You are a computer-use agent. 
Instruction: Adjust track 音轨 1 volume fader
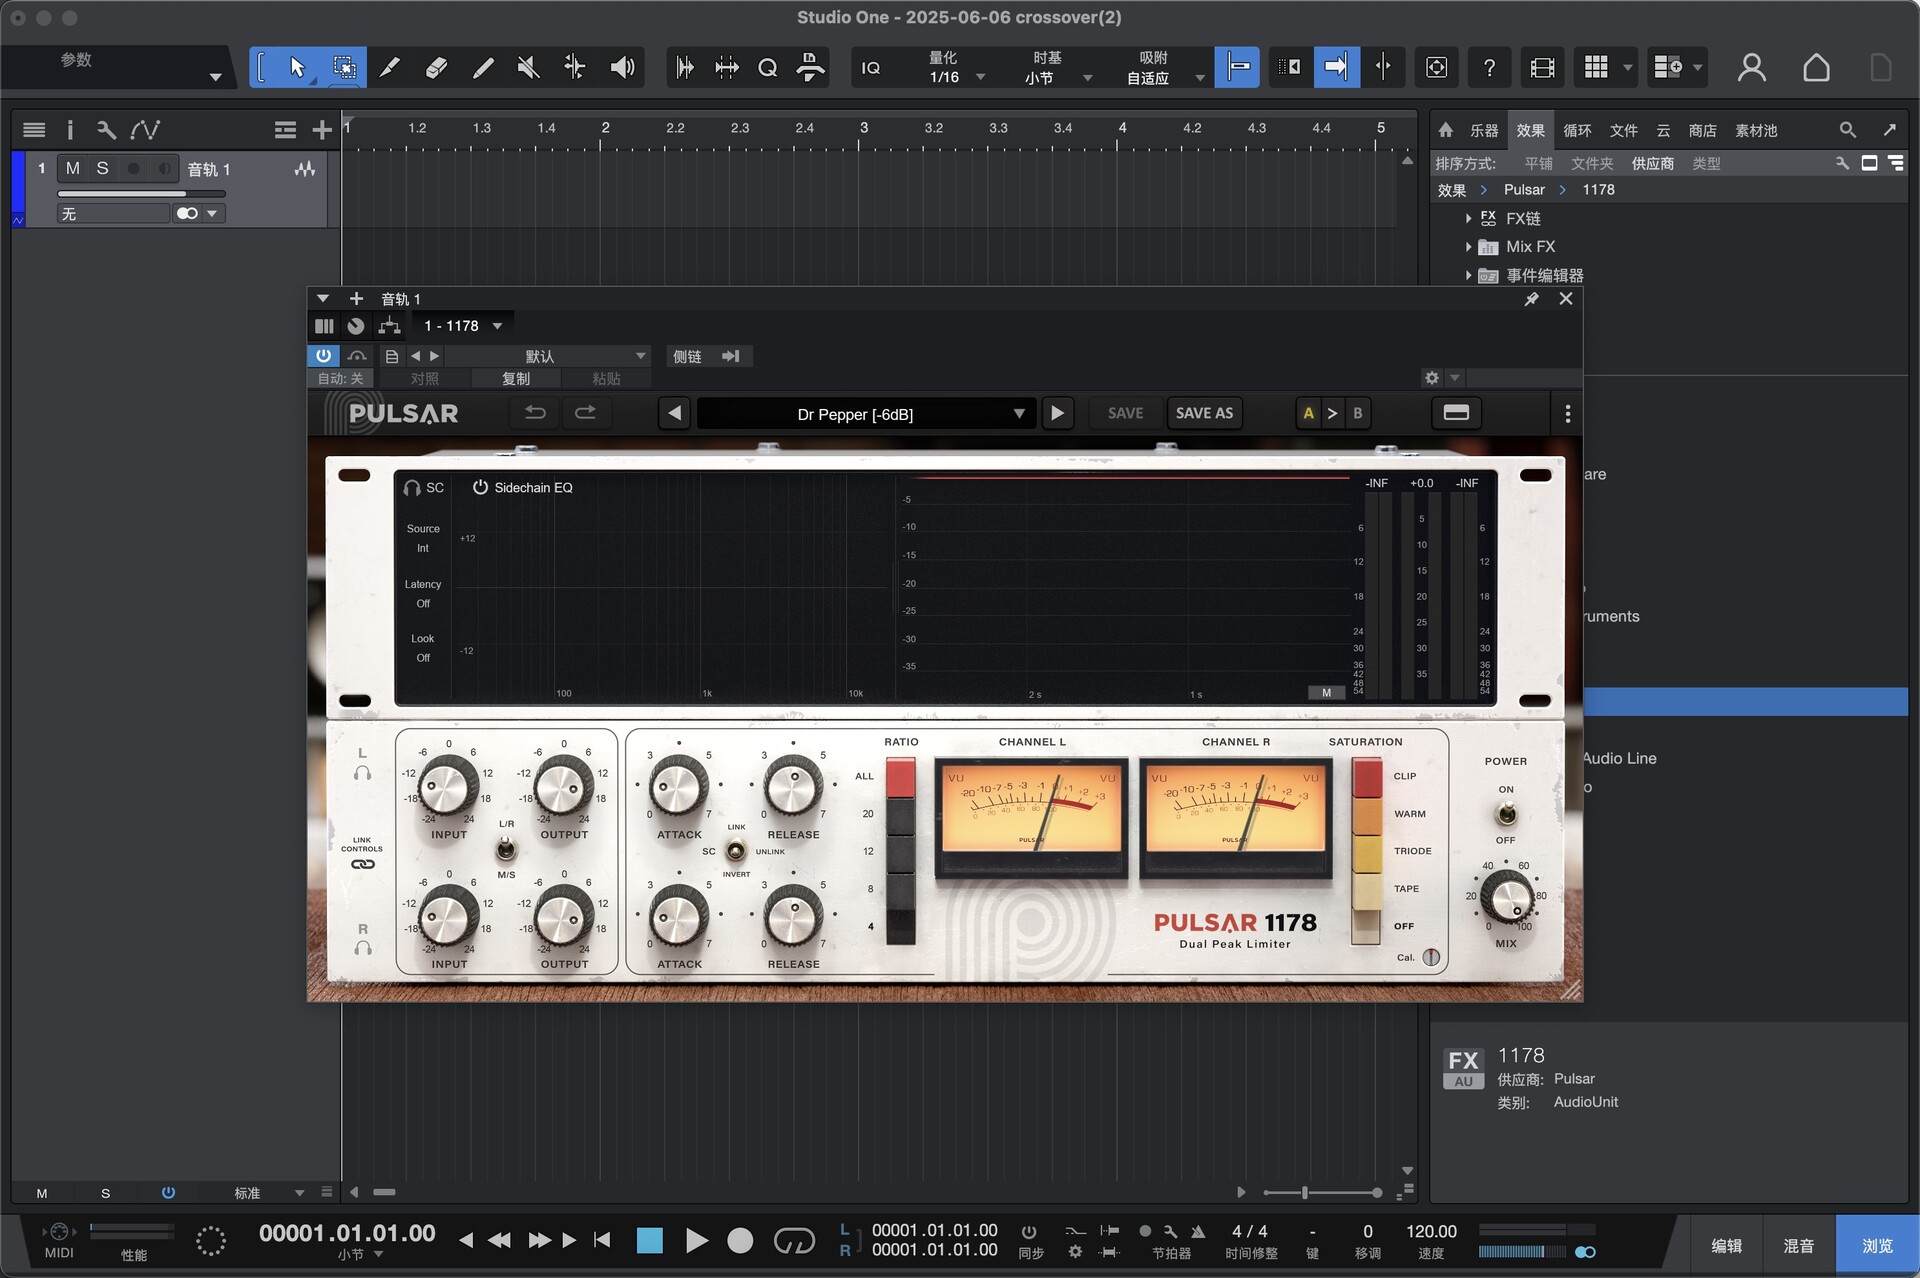[141, 193]
